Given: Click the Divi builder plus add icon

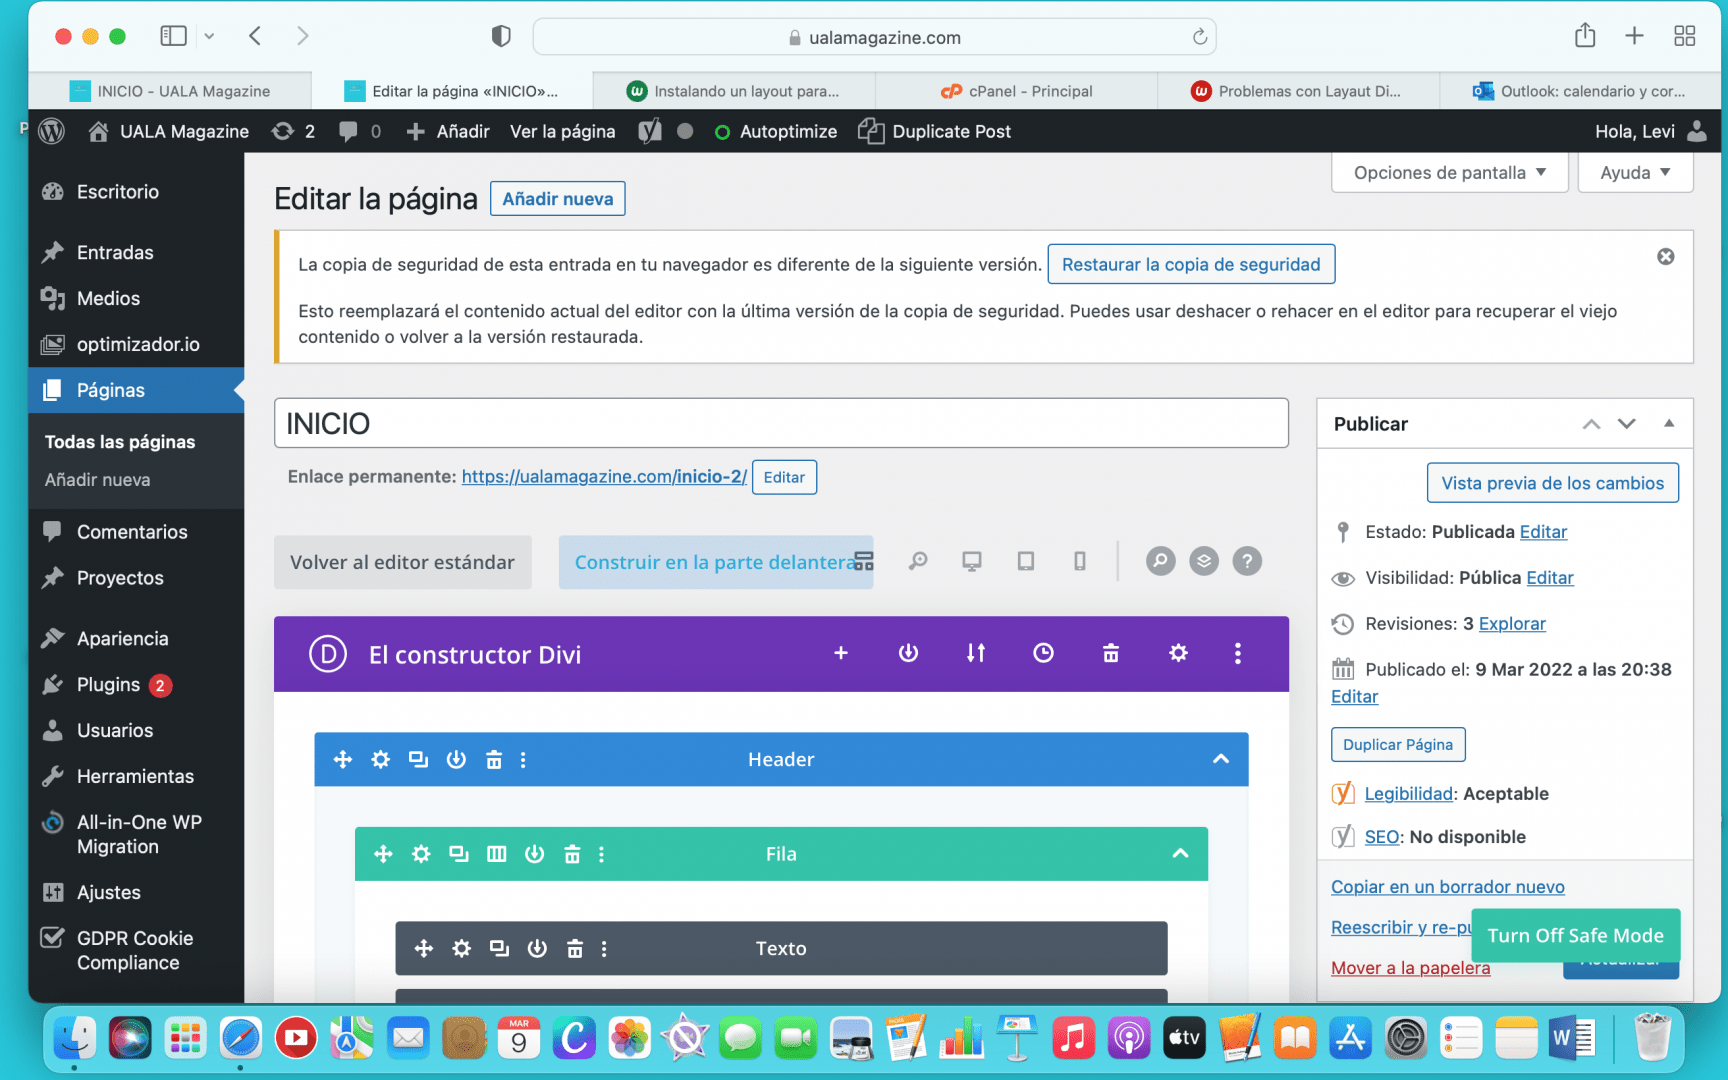Looking at the screenshot, I should (x=841, y=653).
